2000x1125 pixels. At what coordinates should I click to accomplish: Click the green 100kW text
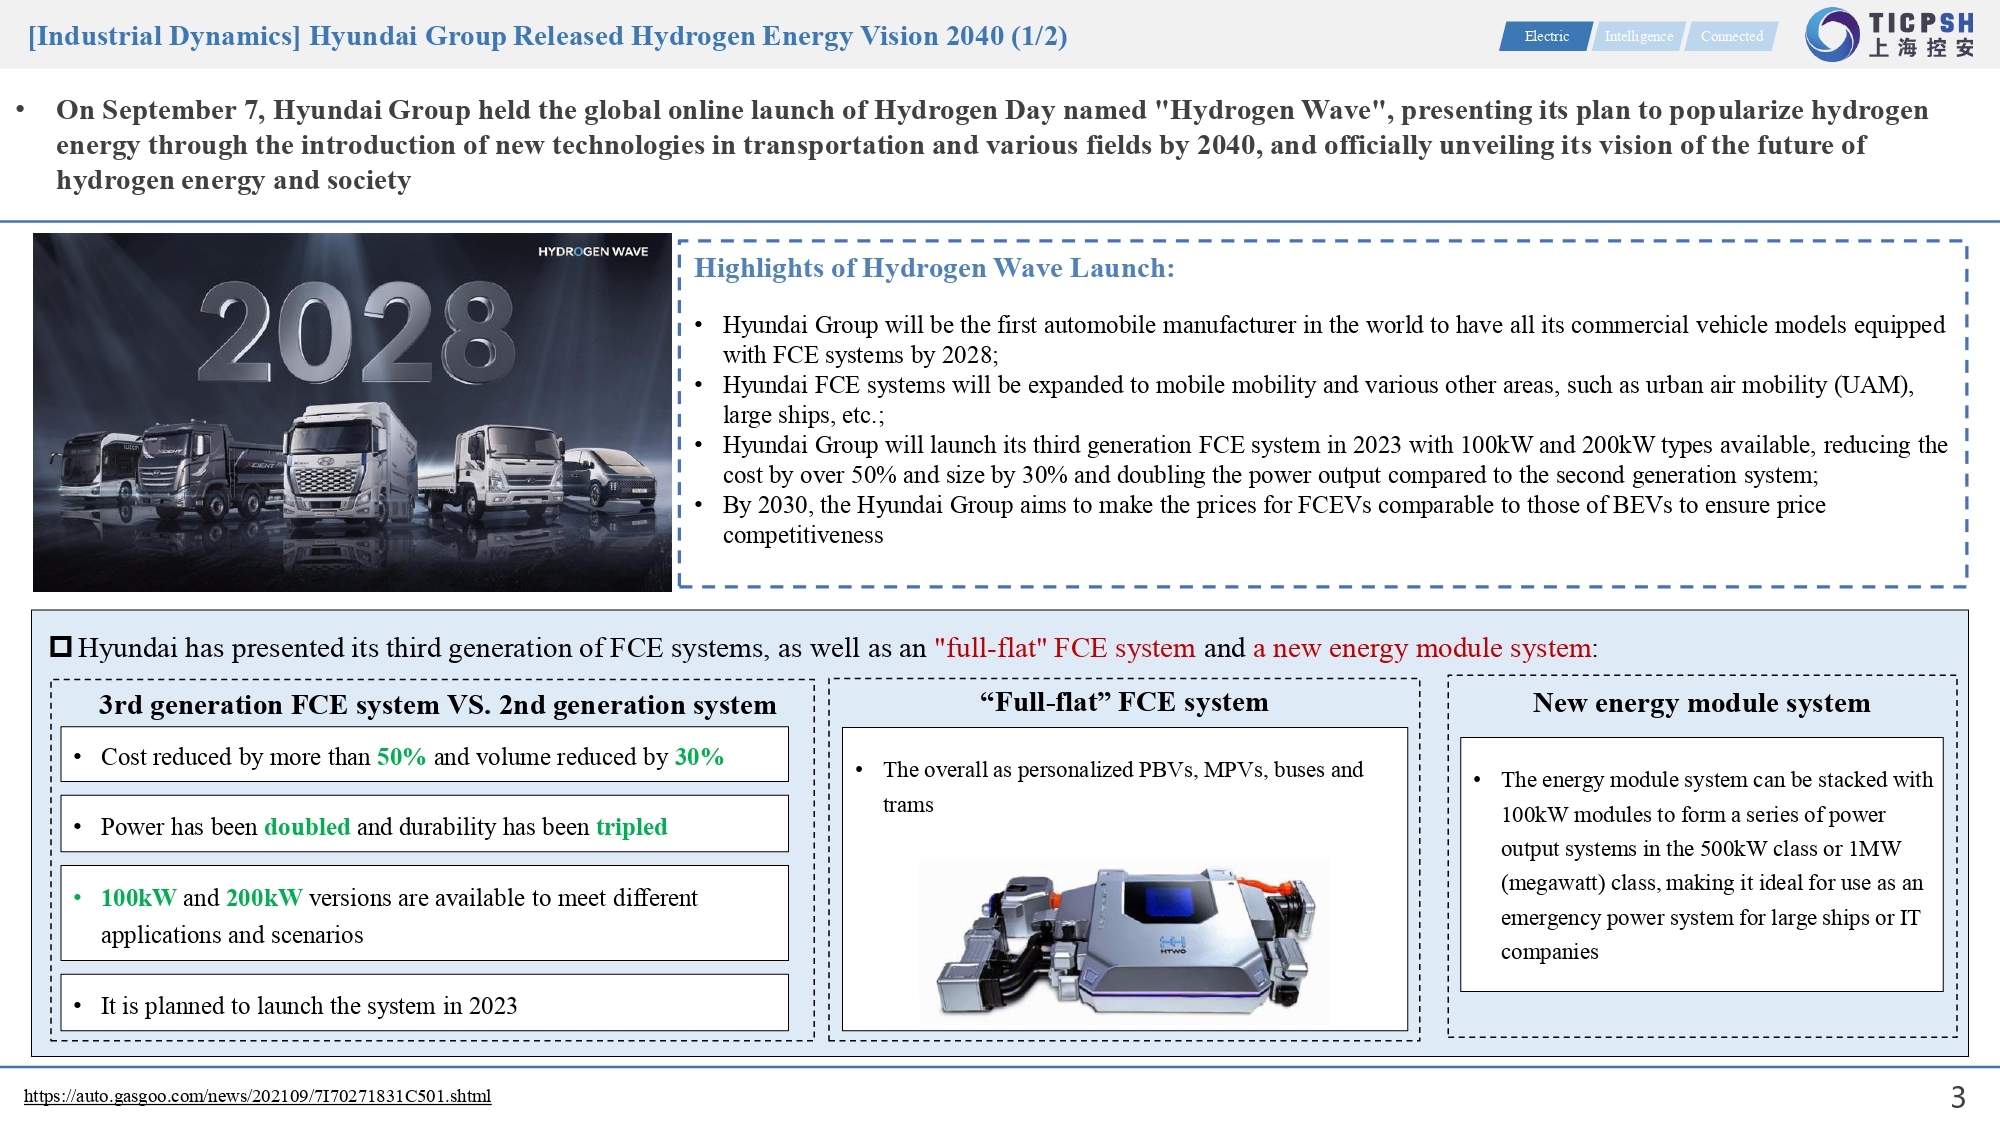click(x=138, y=898)
